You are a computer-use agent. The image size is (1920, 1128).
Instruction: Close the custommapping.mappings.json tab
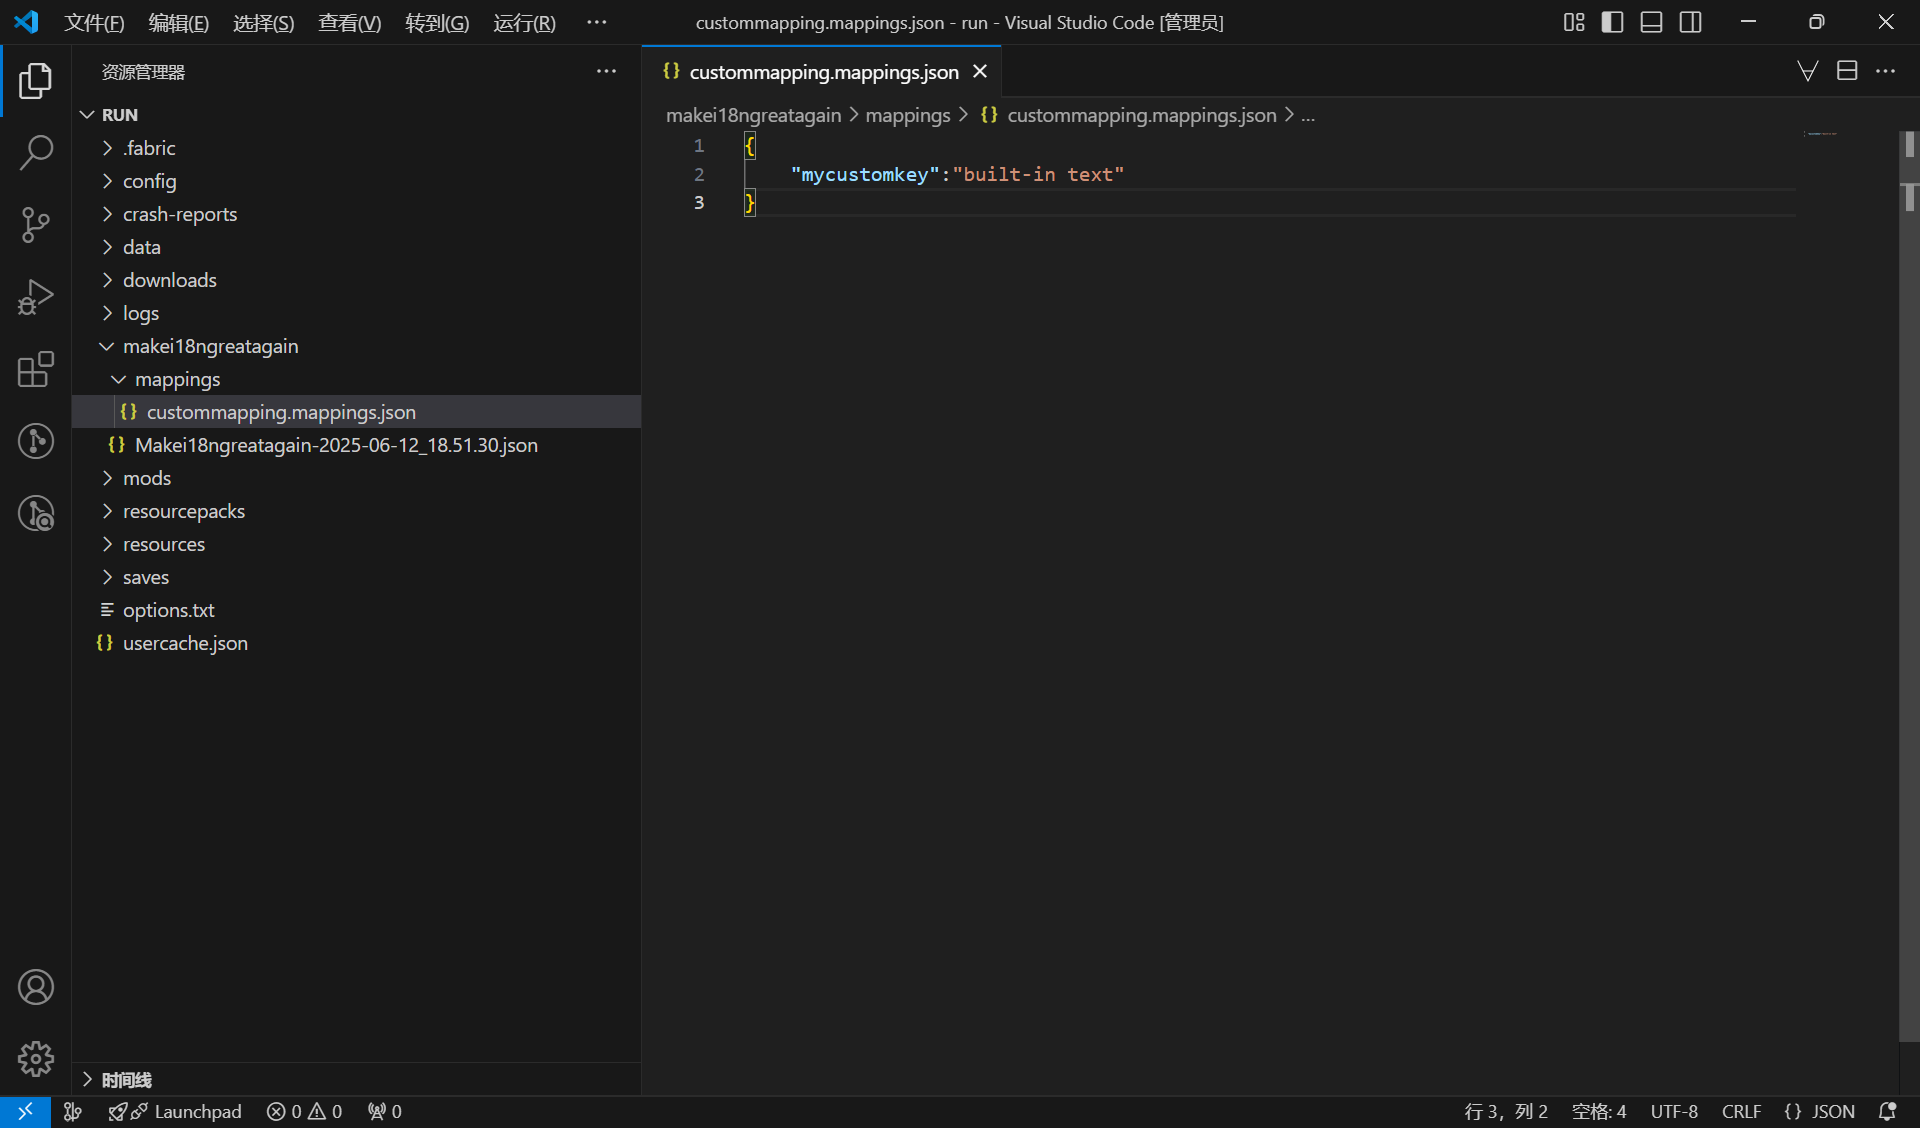pyautogui.click(x=980, y=72)
